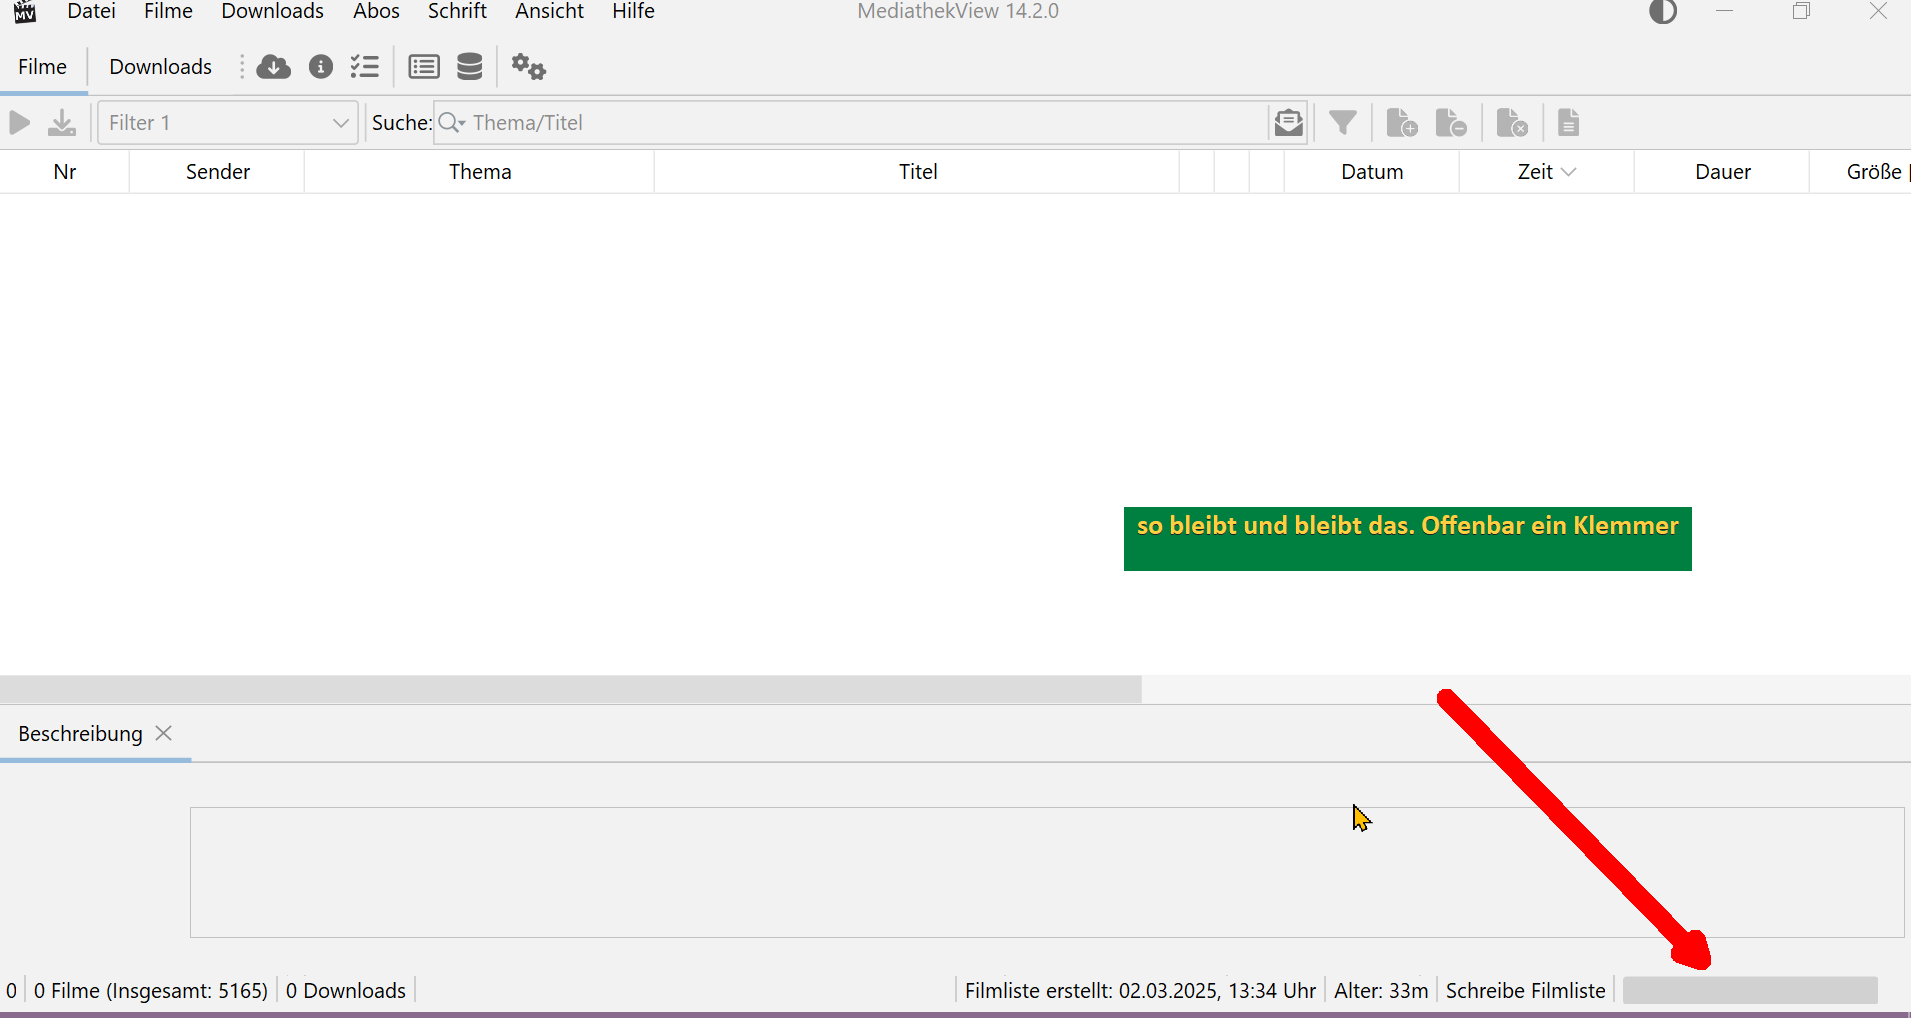Image resolution: width=1911 pixels, height=1018 pixels.
Task: Open the Abos menu
Action: tap(376, 11)
